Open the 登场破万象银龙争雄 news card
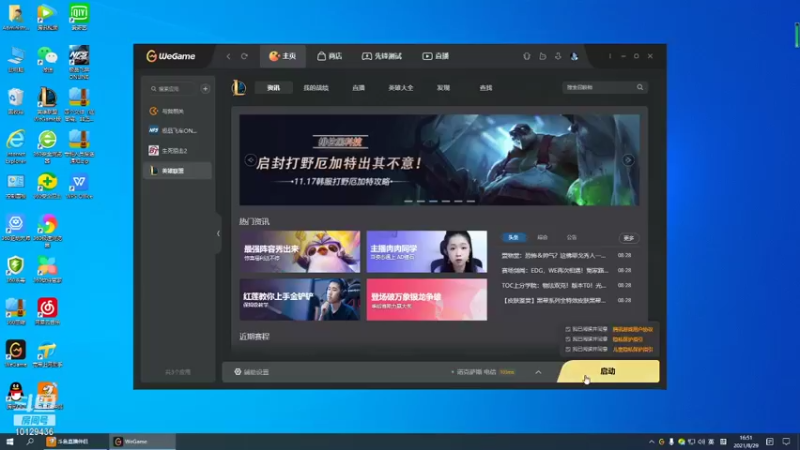800x450 pixels. (x=427, y=299)
